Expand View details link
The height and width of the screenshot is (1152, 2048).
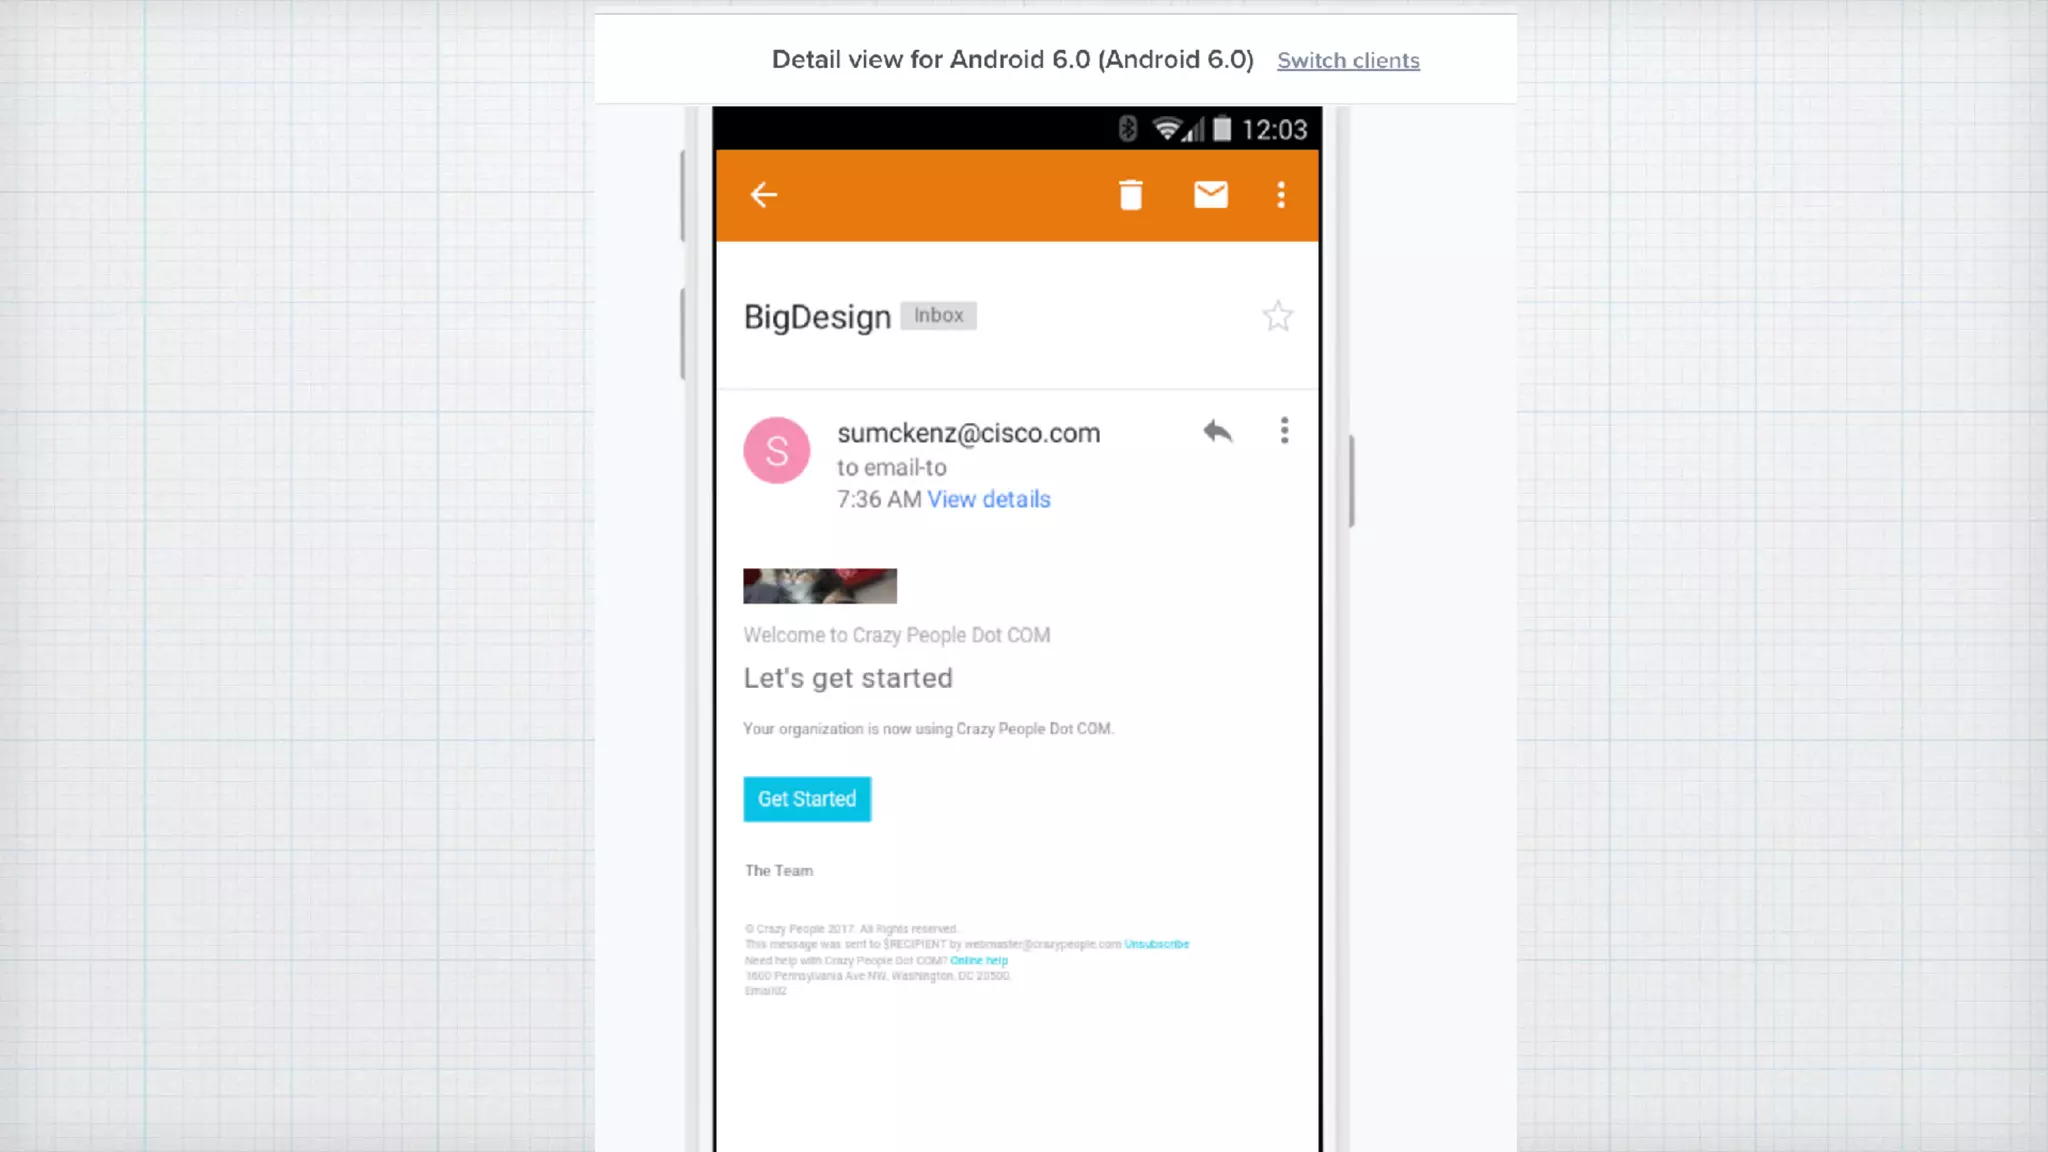(989, 500)
